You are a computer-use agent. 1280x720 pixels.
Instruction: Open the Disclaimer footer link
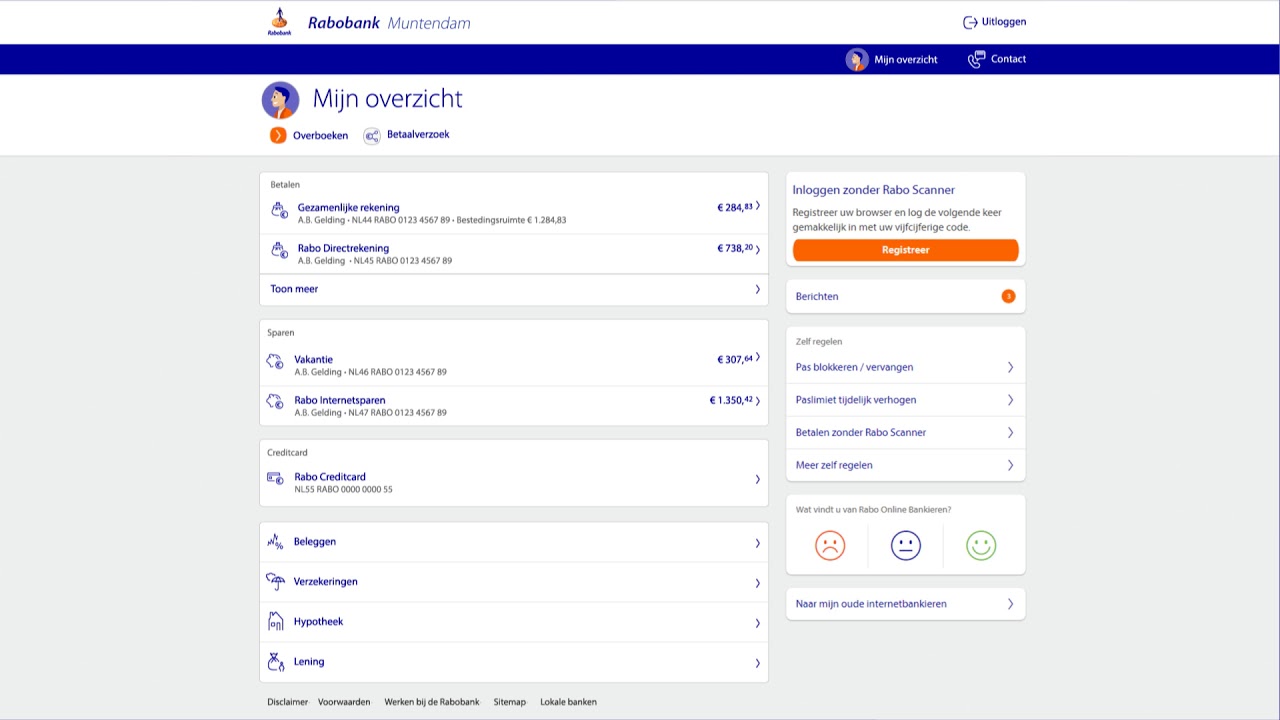(x=288, y=702)
